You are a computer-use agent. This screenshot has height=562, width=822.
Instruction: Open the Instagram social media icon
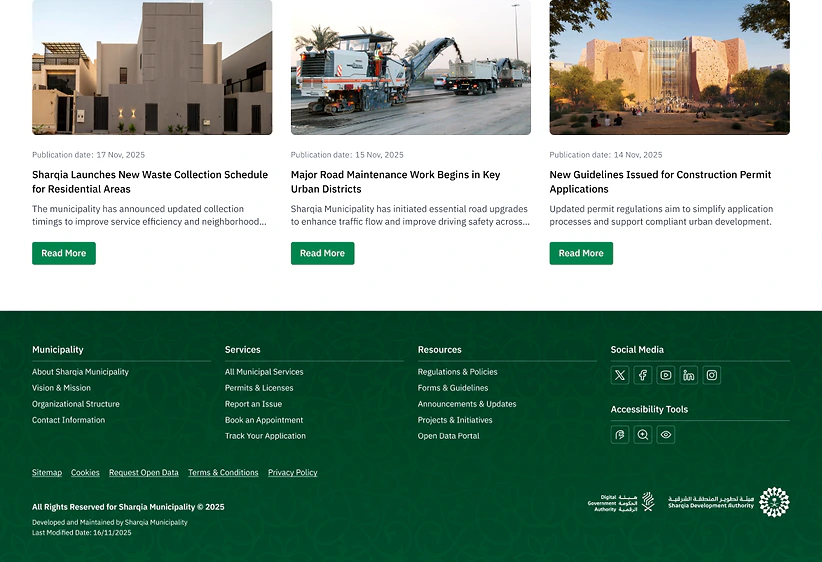coord(711,375)
